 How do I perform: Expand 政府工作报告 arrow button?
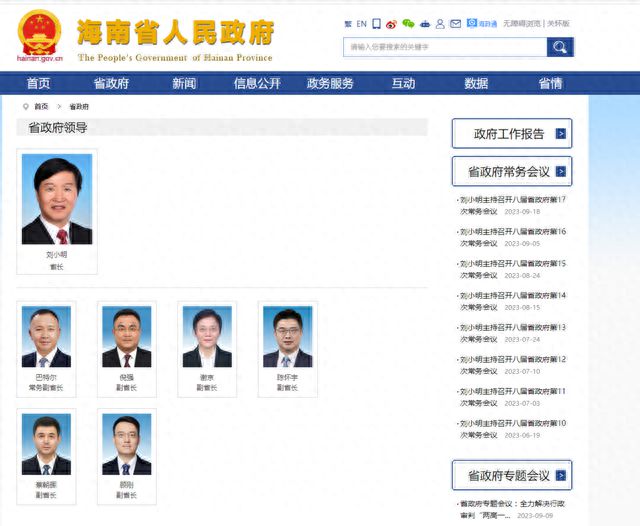[x=561, y=133]
